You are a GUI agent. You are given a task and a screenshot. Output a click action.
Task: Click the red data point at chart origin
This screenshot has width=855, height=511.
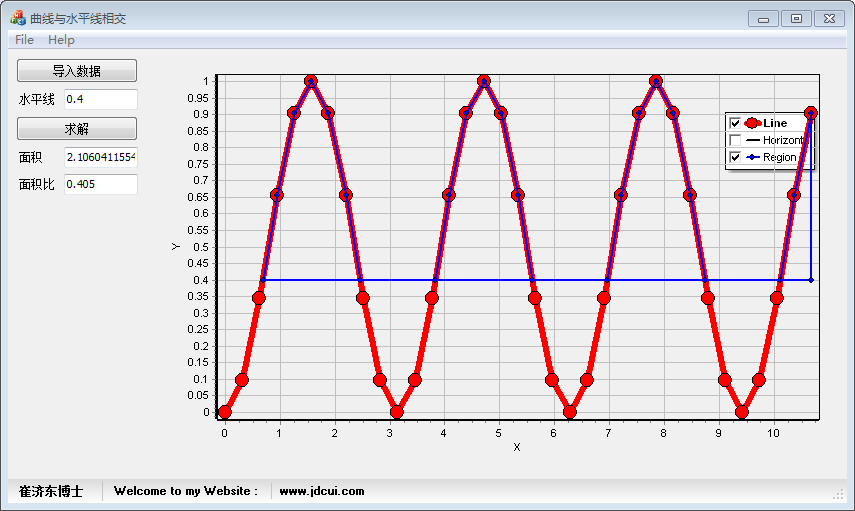coord(225,411)
